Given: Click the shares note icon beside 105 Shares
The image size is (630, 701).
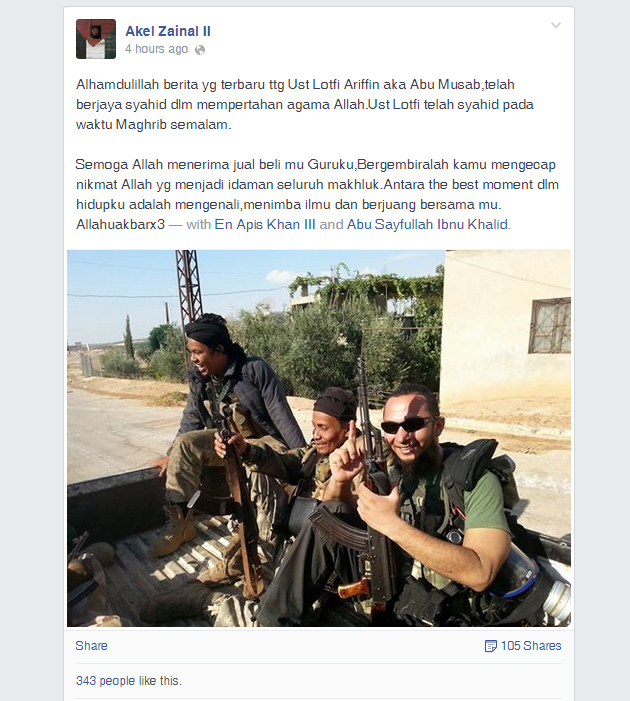Looking at the screenshot, I should tap(490, 646).
